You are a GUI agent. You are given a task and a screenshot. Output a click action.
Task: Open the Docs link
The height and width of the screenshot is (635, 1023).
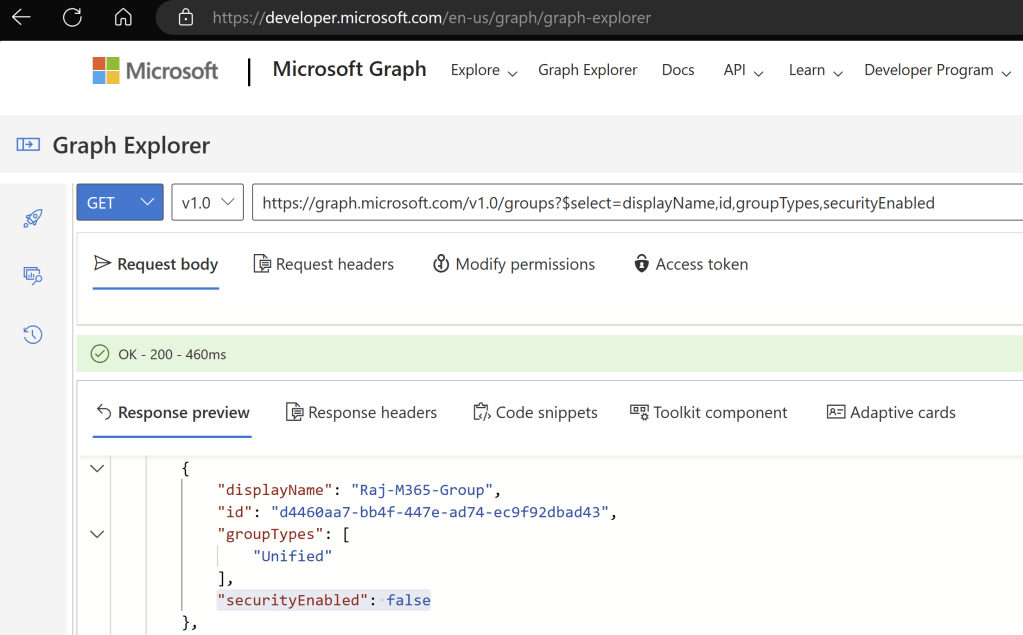click(x=678, y=70)
